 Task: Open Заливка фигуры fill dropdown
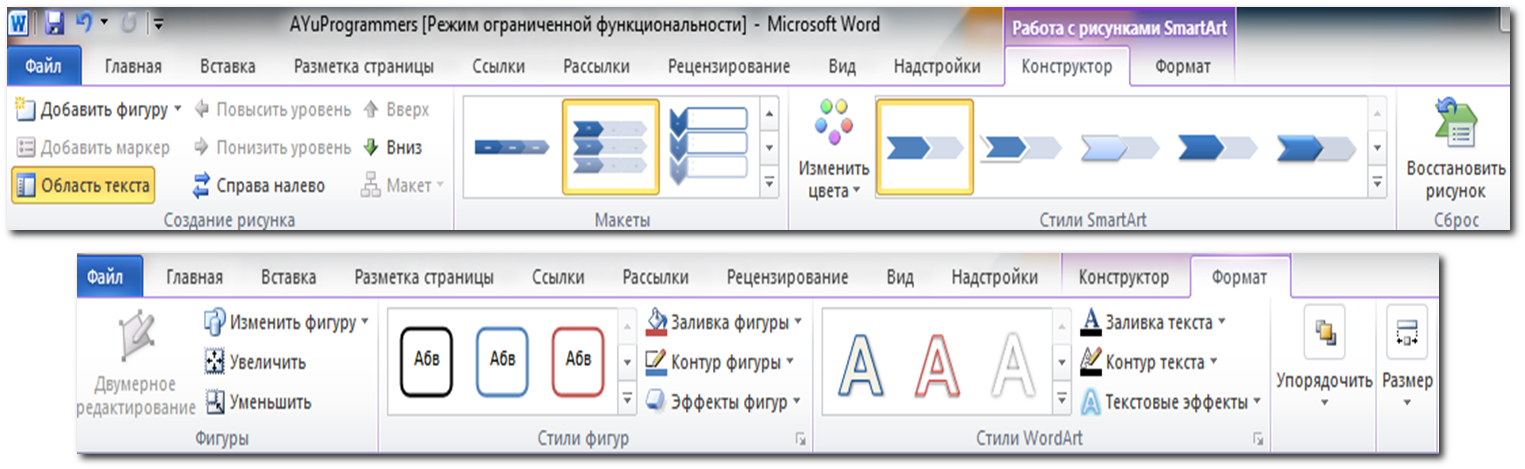724,322
